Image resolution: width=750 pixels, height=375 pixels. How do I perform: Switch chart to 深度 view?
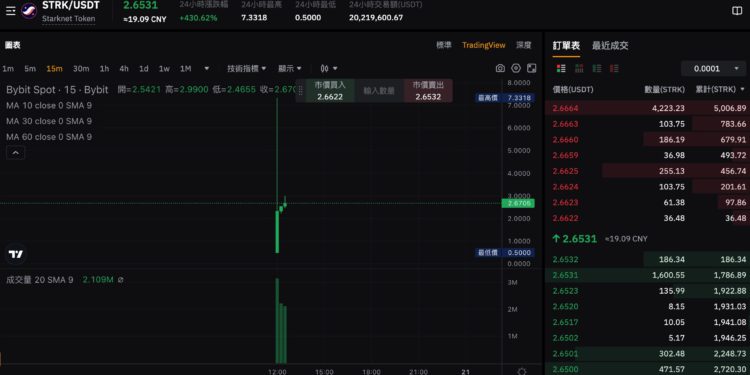coord(524,45)
